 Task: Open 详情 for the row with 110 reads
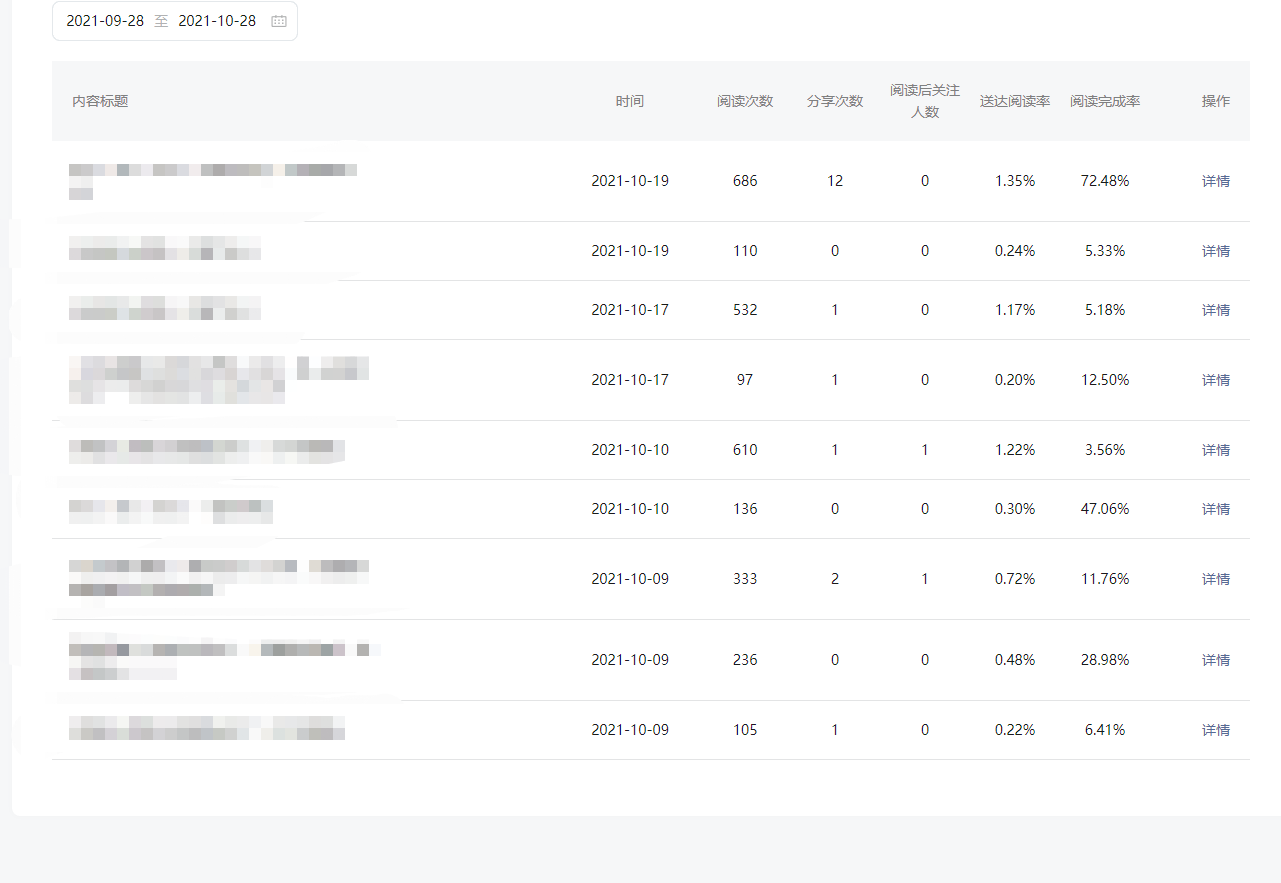tap(1215, 251)
